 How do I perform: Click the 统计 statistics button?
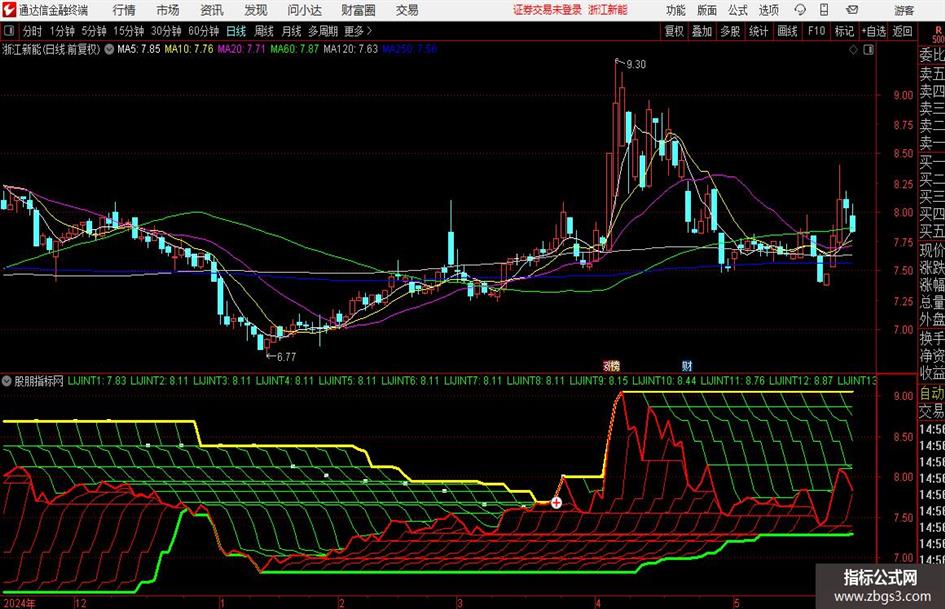pyautogui.click(x=758, y=31)
